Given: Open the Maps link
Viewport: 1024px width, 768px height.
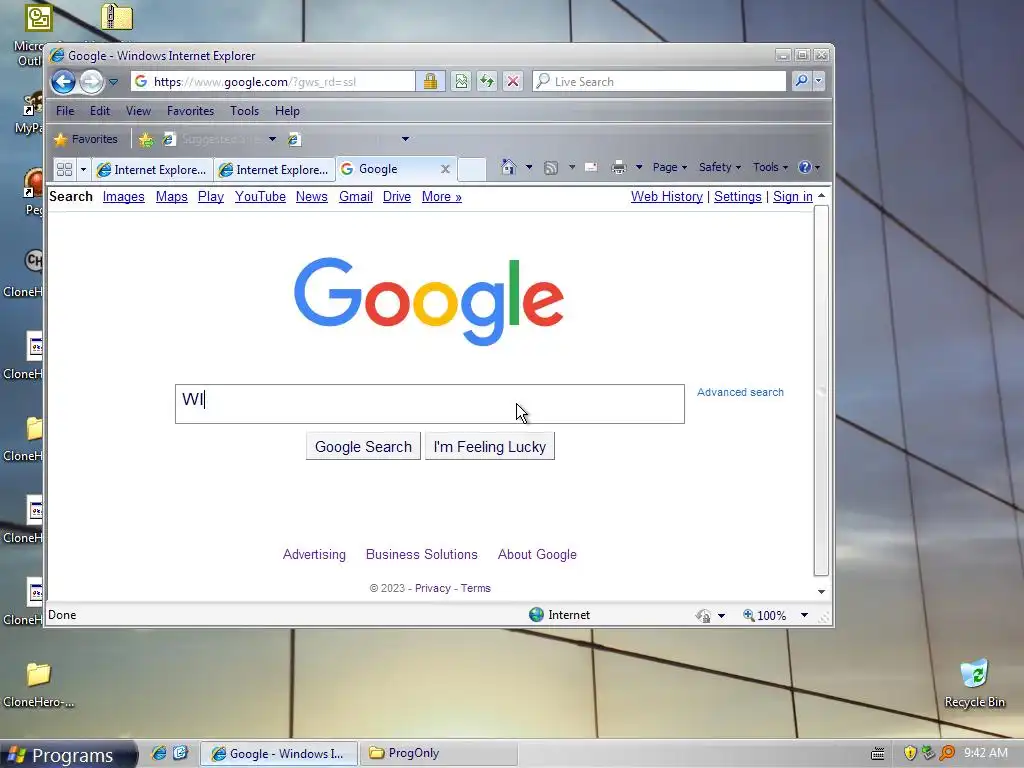Looking at the screenshot, I should click(172, 197).
